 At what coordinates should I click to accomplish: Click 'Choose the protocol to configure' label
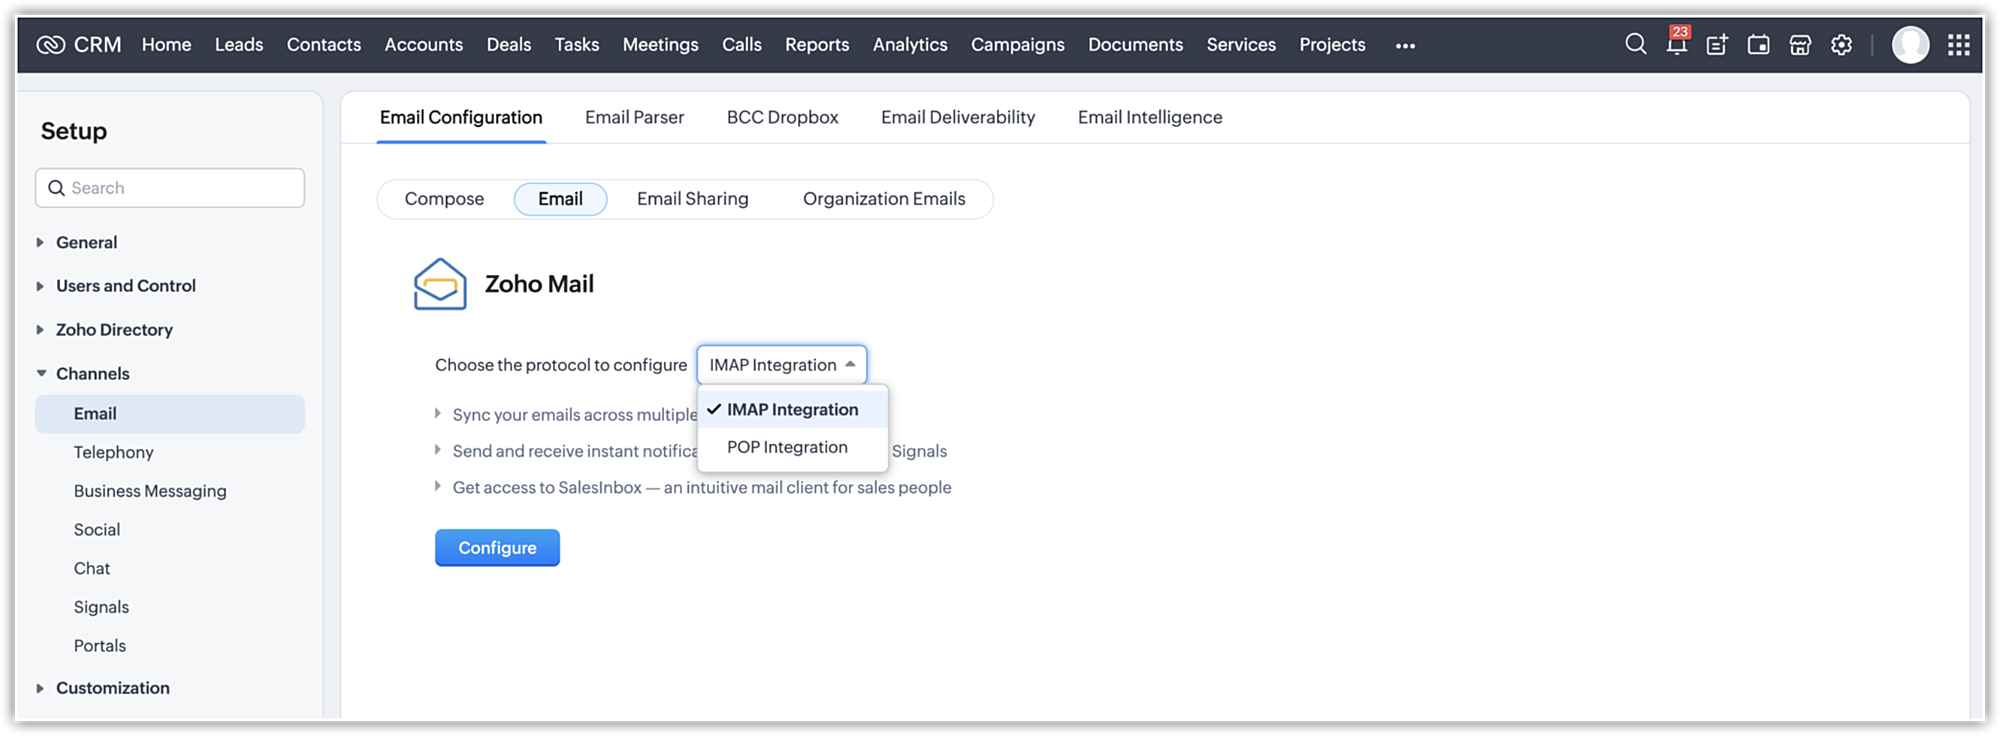pos(561,365)
